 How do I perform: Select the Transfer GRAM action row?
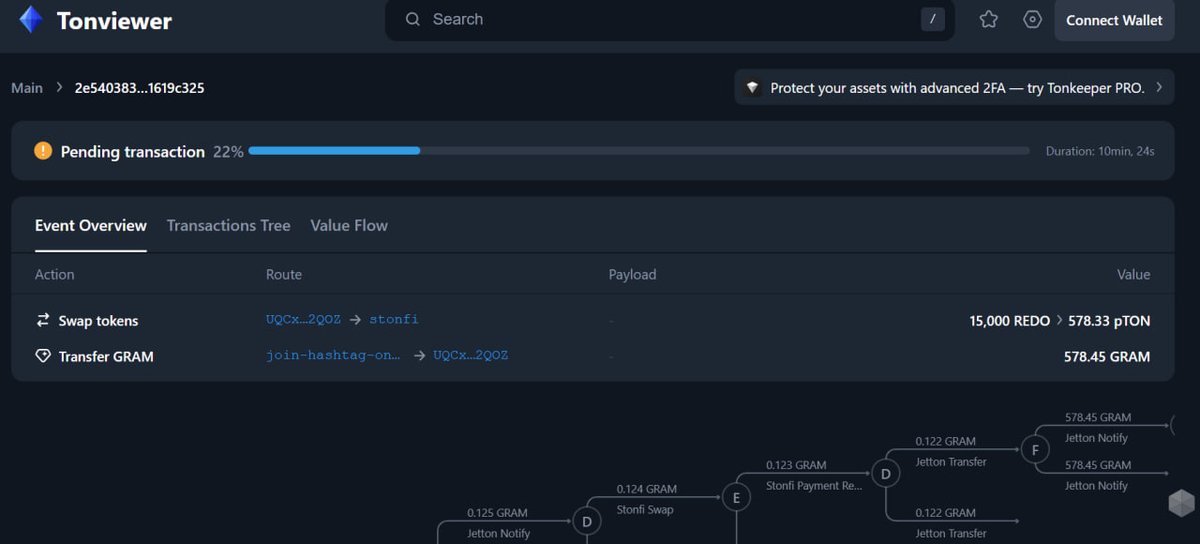click(592, 356)
